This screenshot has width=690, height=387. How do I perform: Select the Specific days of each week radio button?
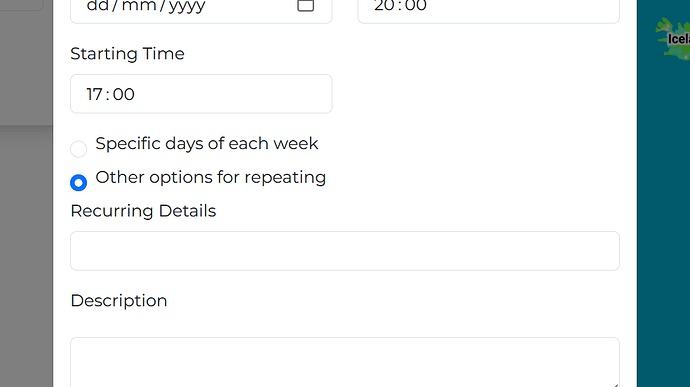tap(78, 149)
